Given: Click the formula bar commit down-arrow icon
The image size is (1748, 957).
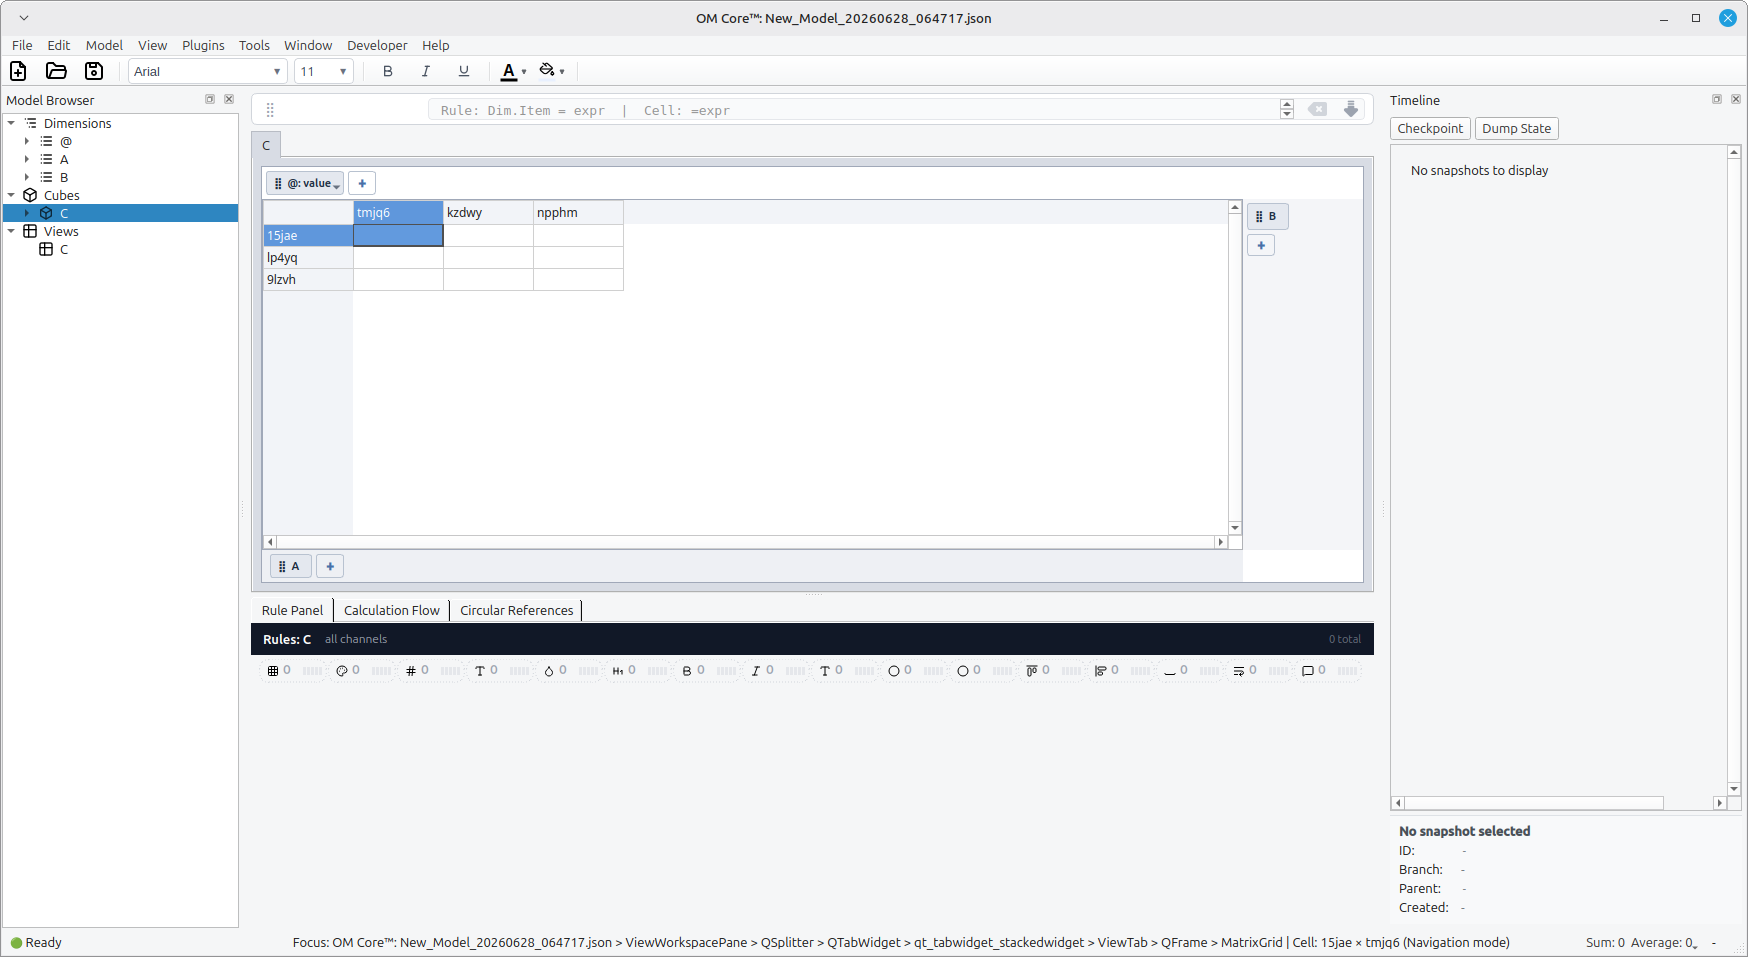Looking at the screenshot, I should [x=1351, y=110].
